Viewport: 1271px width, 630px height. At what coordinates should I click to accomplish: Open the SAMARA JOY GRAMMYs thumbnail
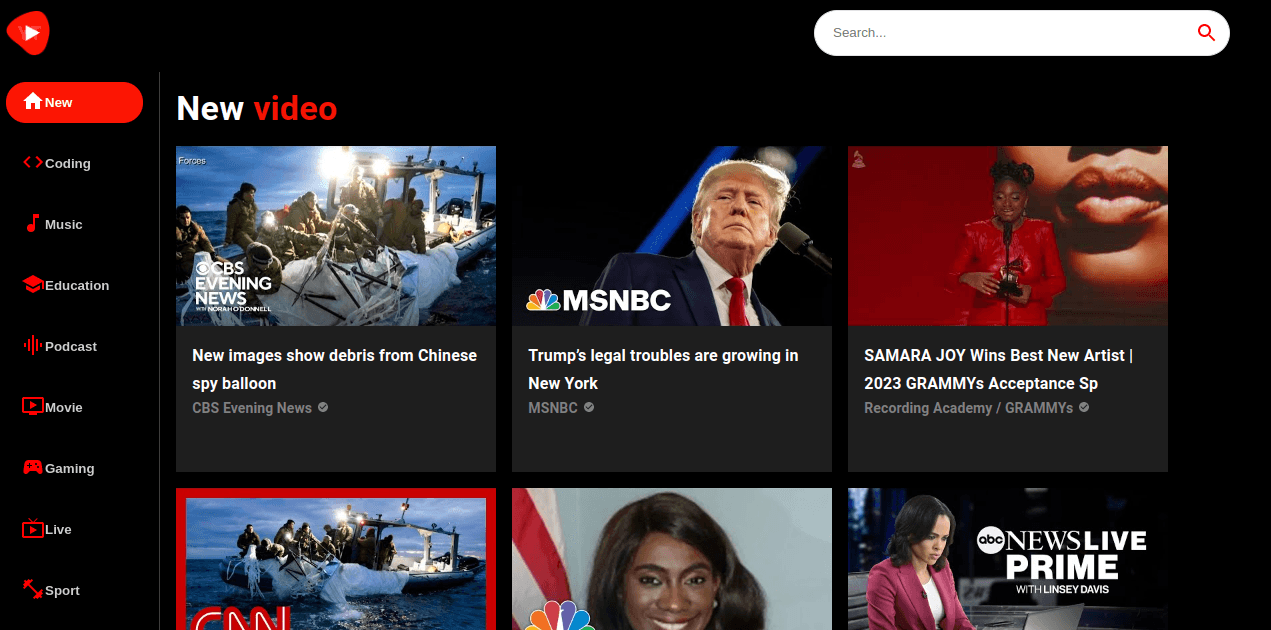click(x=1008, y=236)
